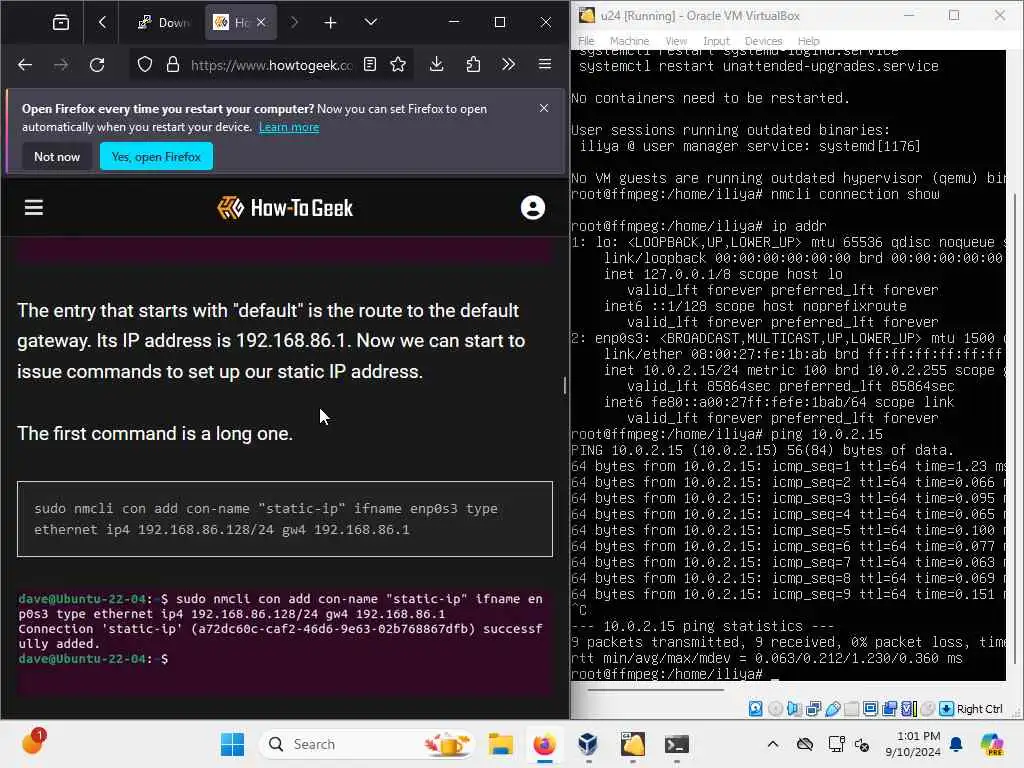Click the VirtualBox optical drive indicator
The height and width of the screenshot is (768, 1024).
click(775, 709)
